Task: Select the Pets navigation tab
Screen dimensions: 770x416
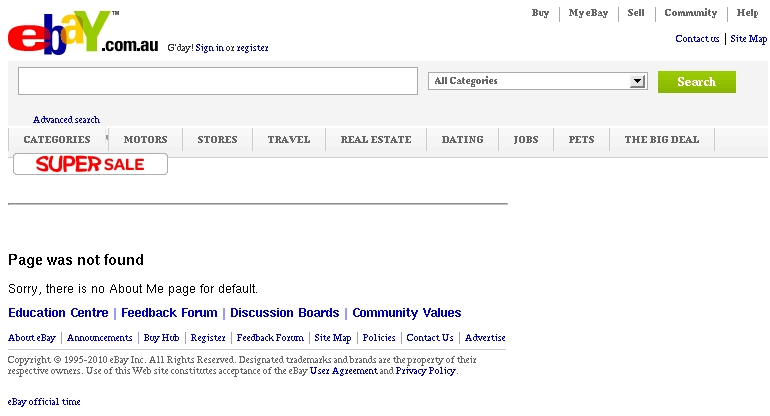Action: pyautogui.click(x=581, y=139)
